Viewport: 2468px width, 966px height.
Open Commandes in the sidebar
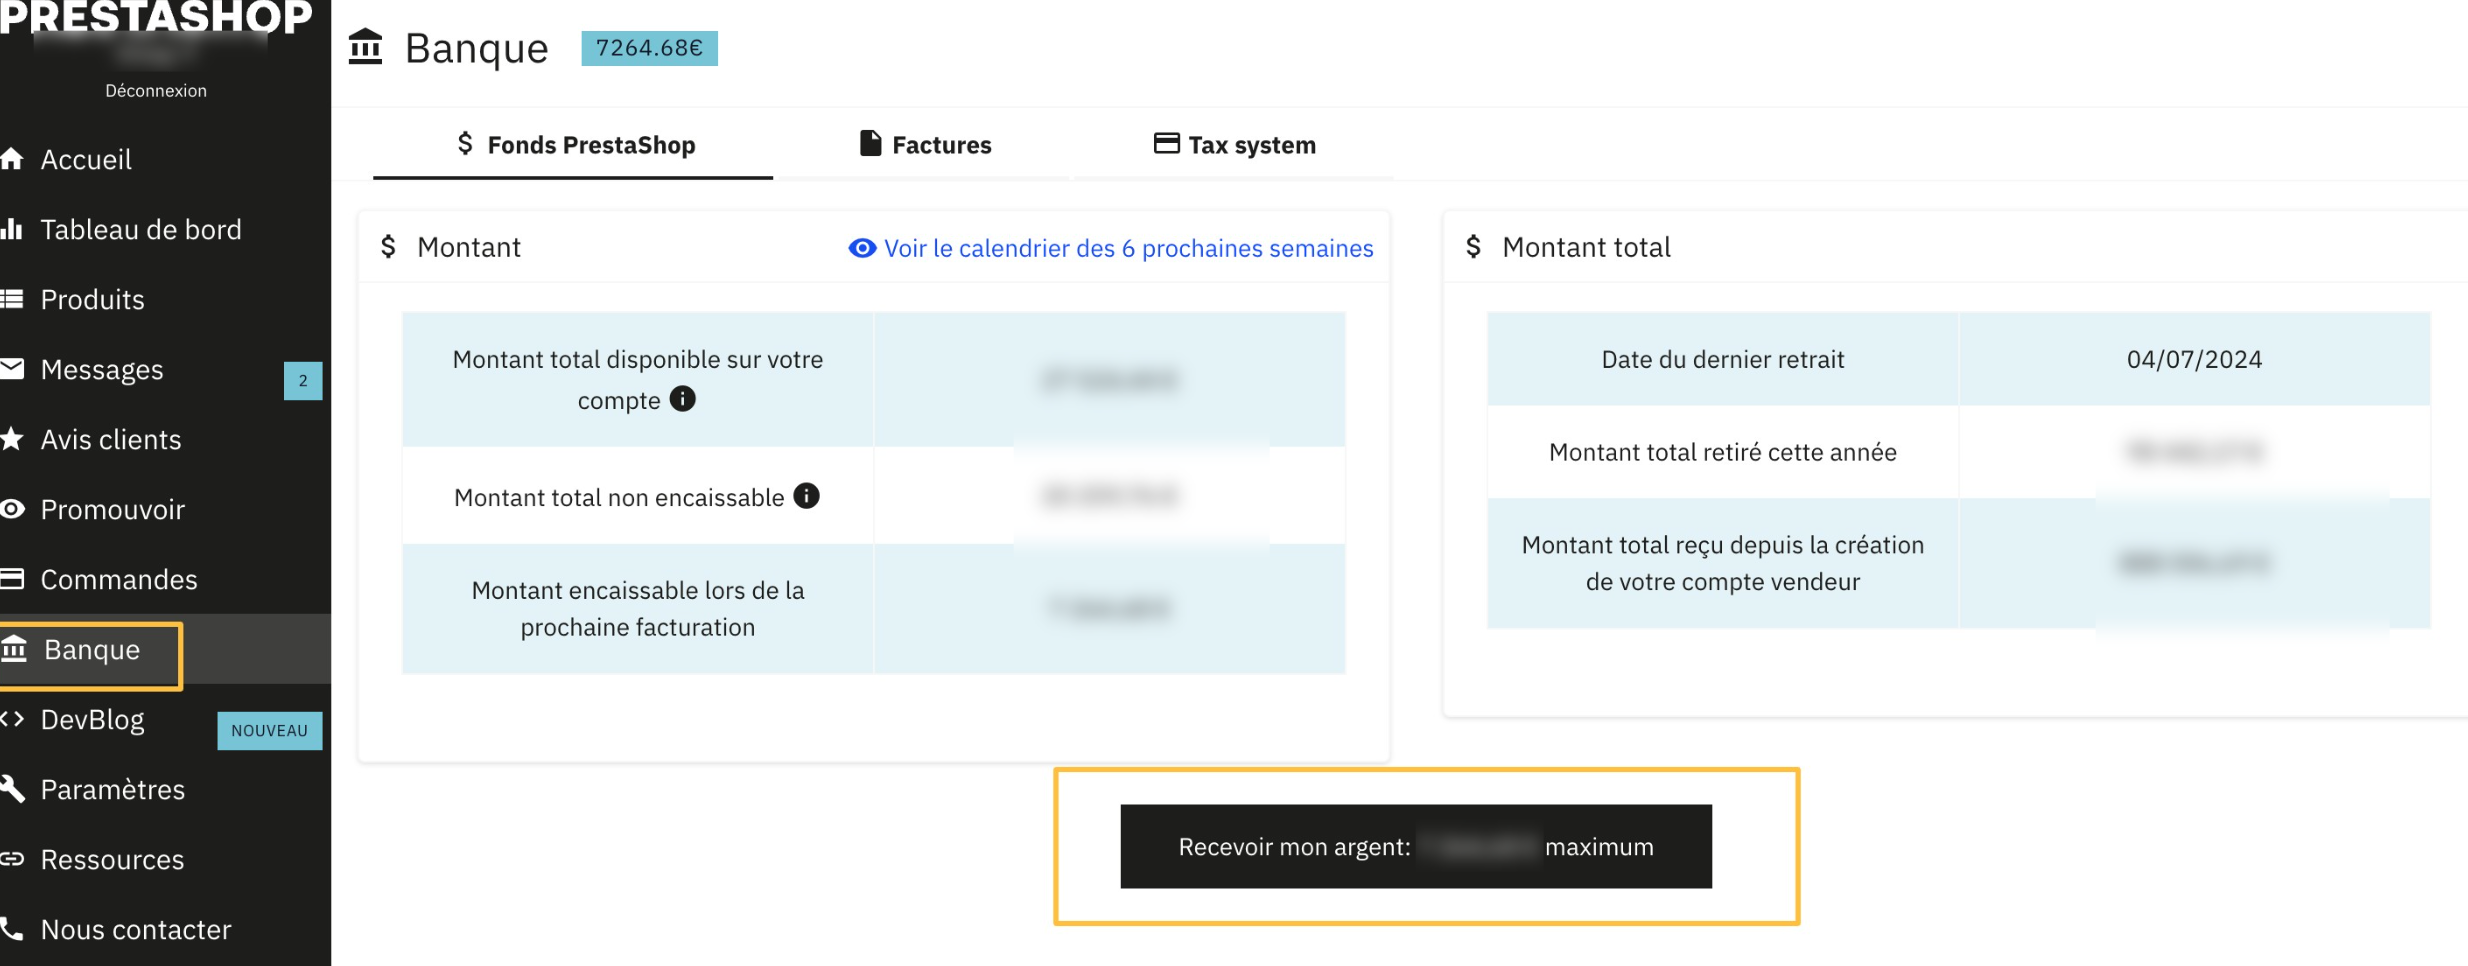click(119, 579)
